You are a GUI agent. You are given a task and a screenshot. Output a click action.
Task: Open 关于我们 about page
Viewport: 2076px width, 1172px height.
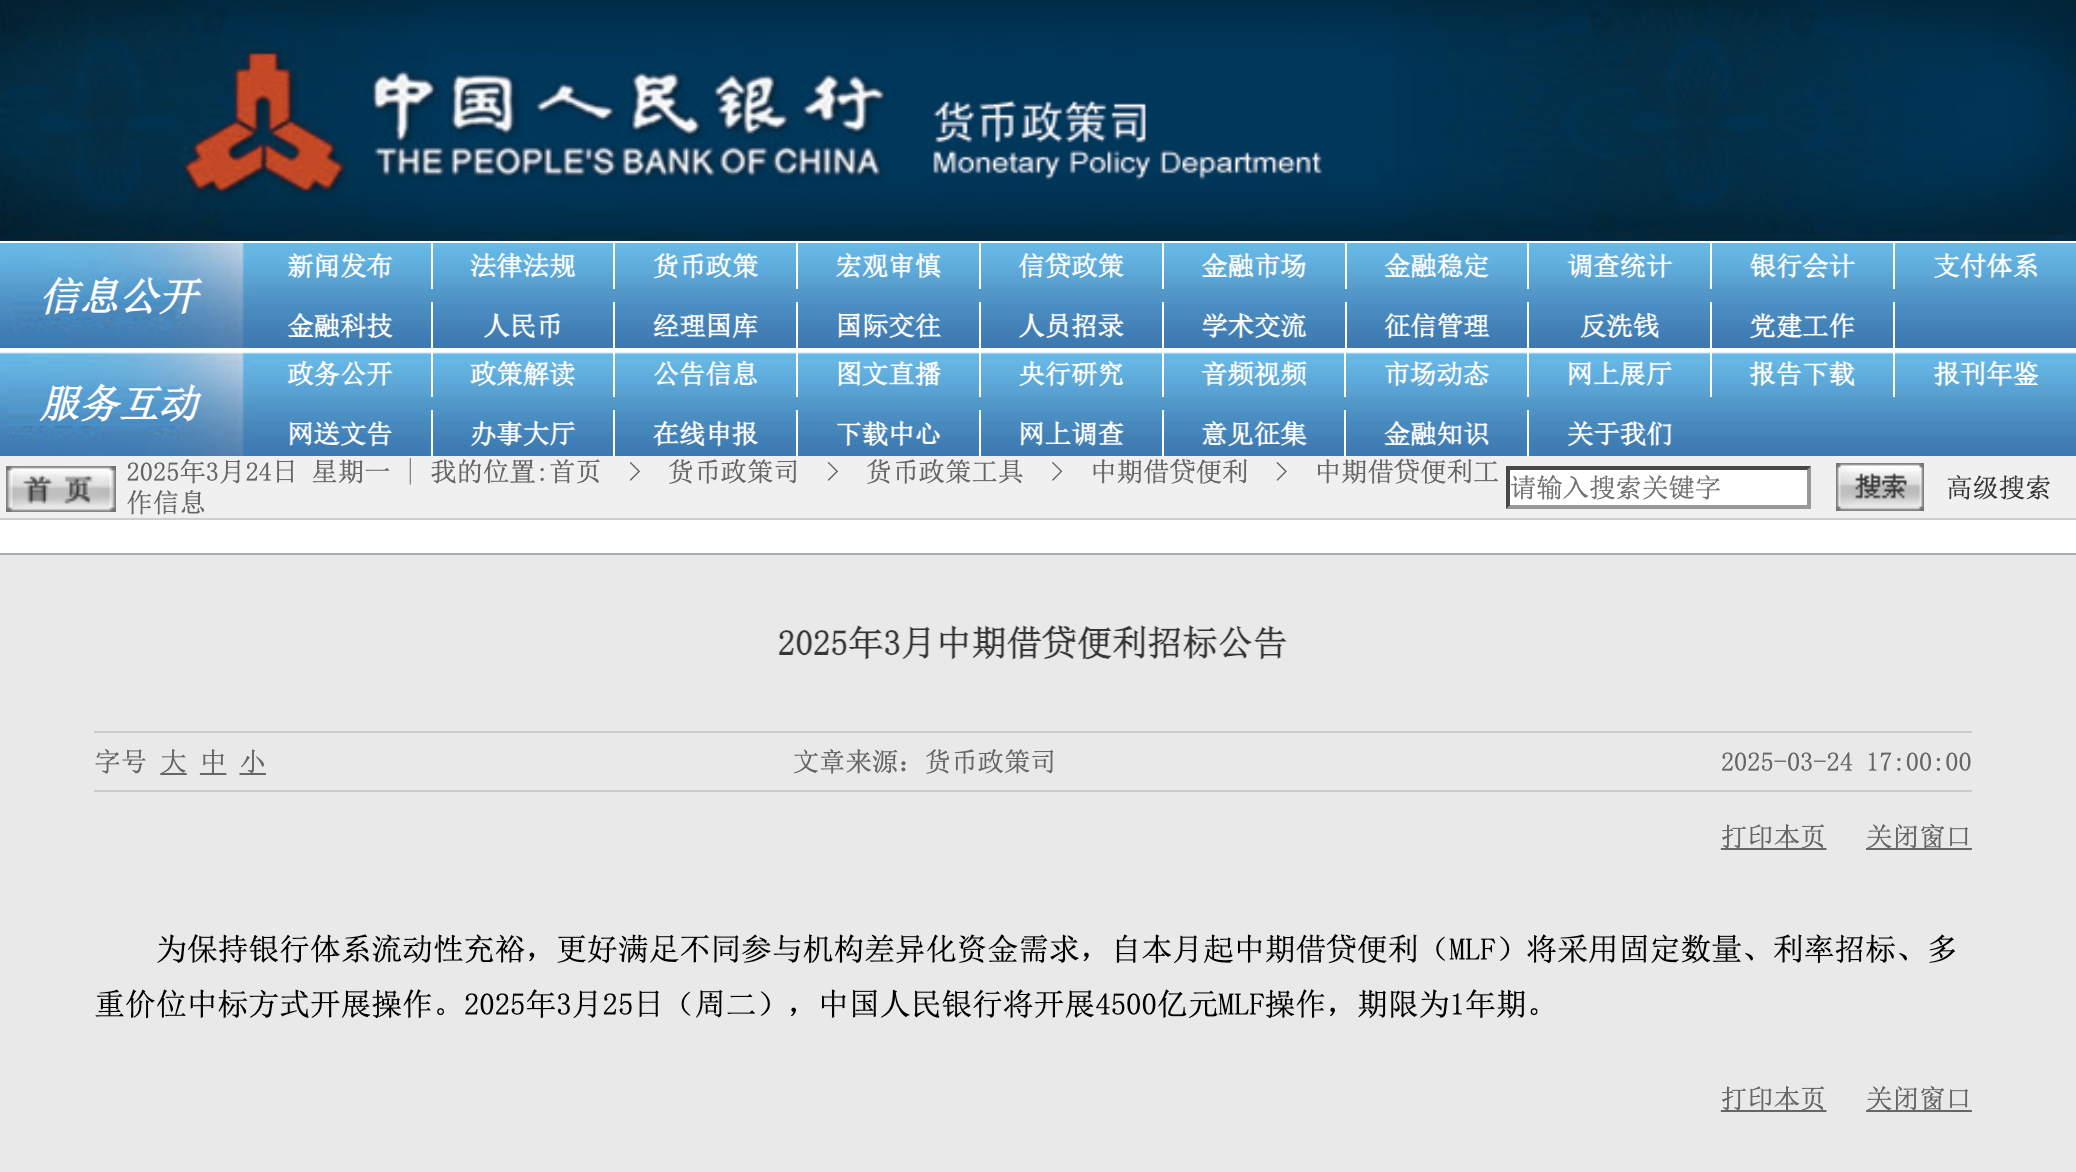[1619, 434]
